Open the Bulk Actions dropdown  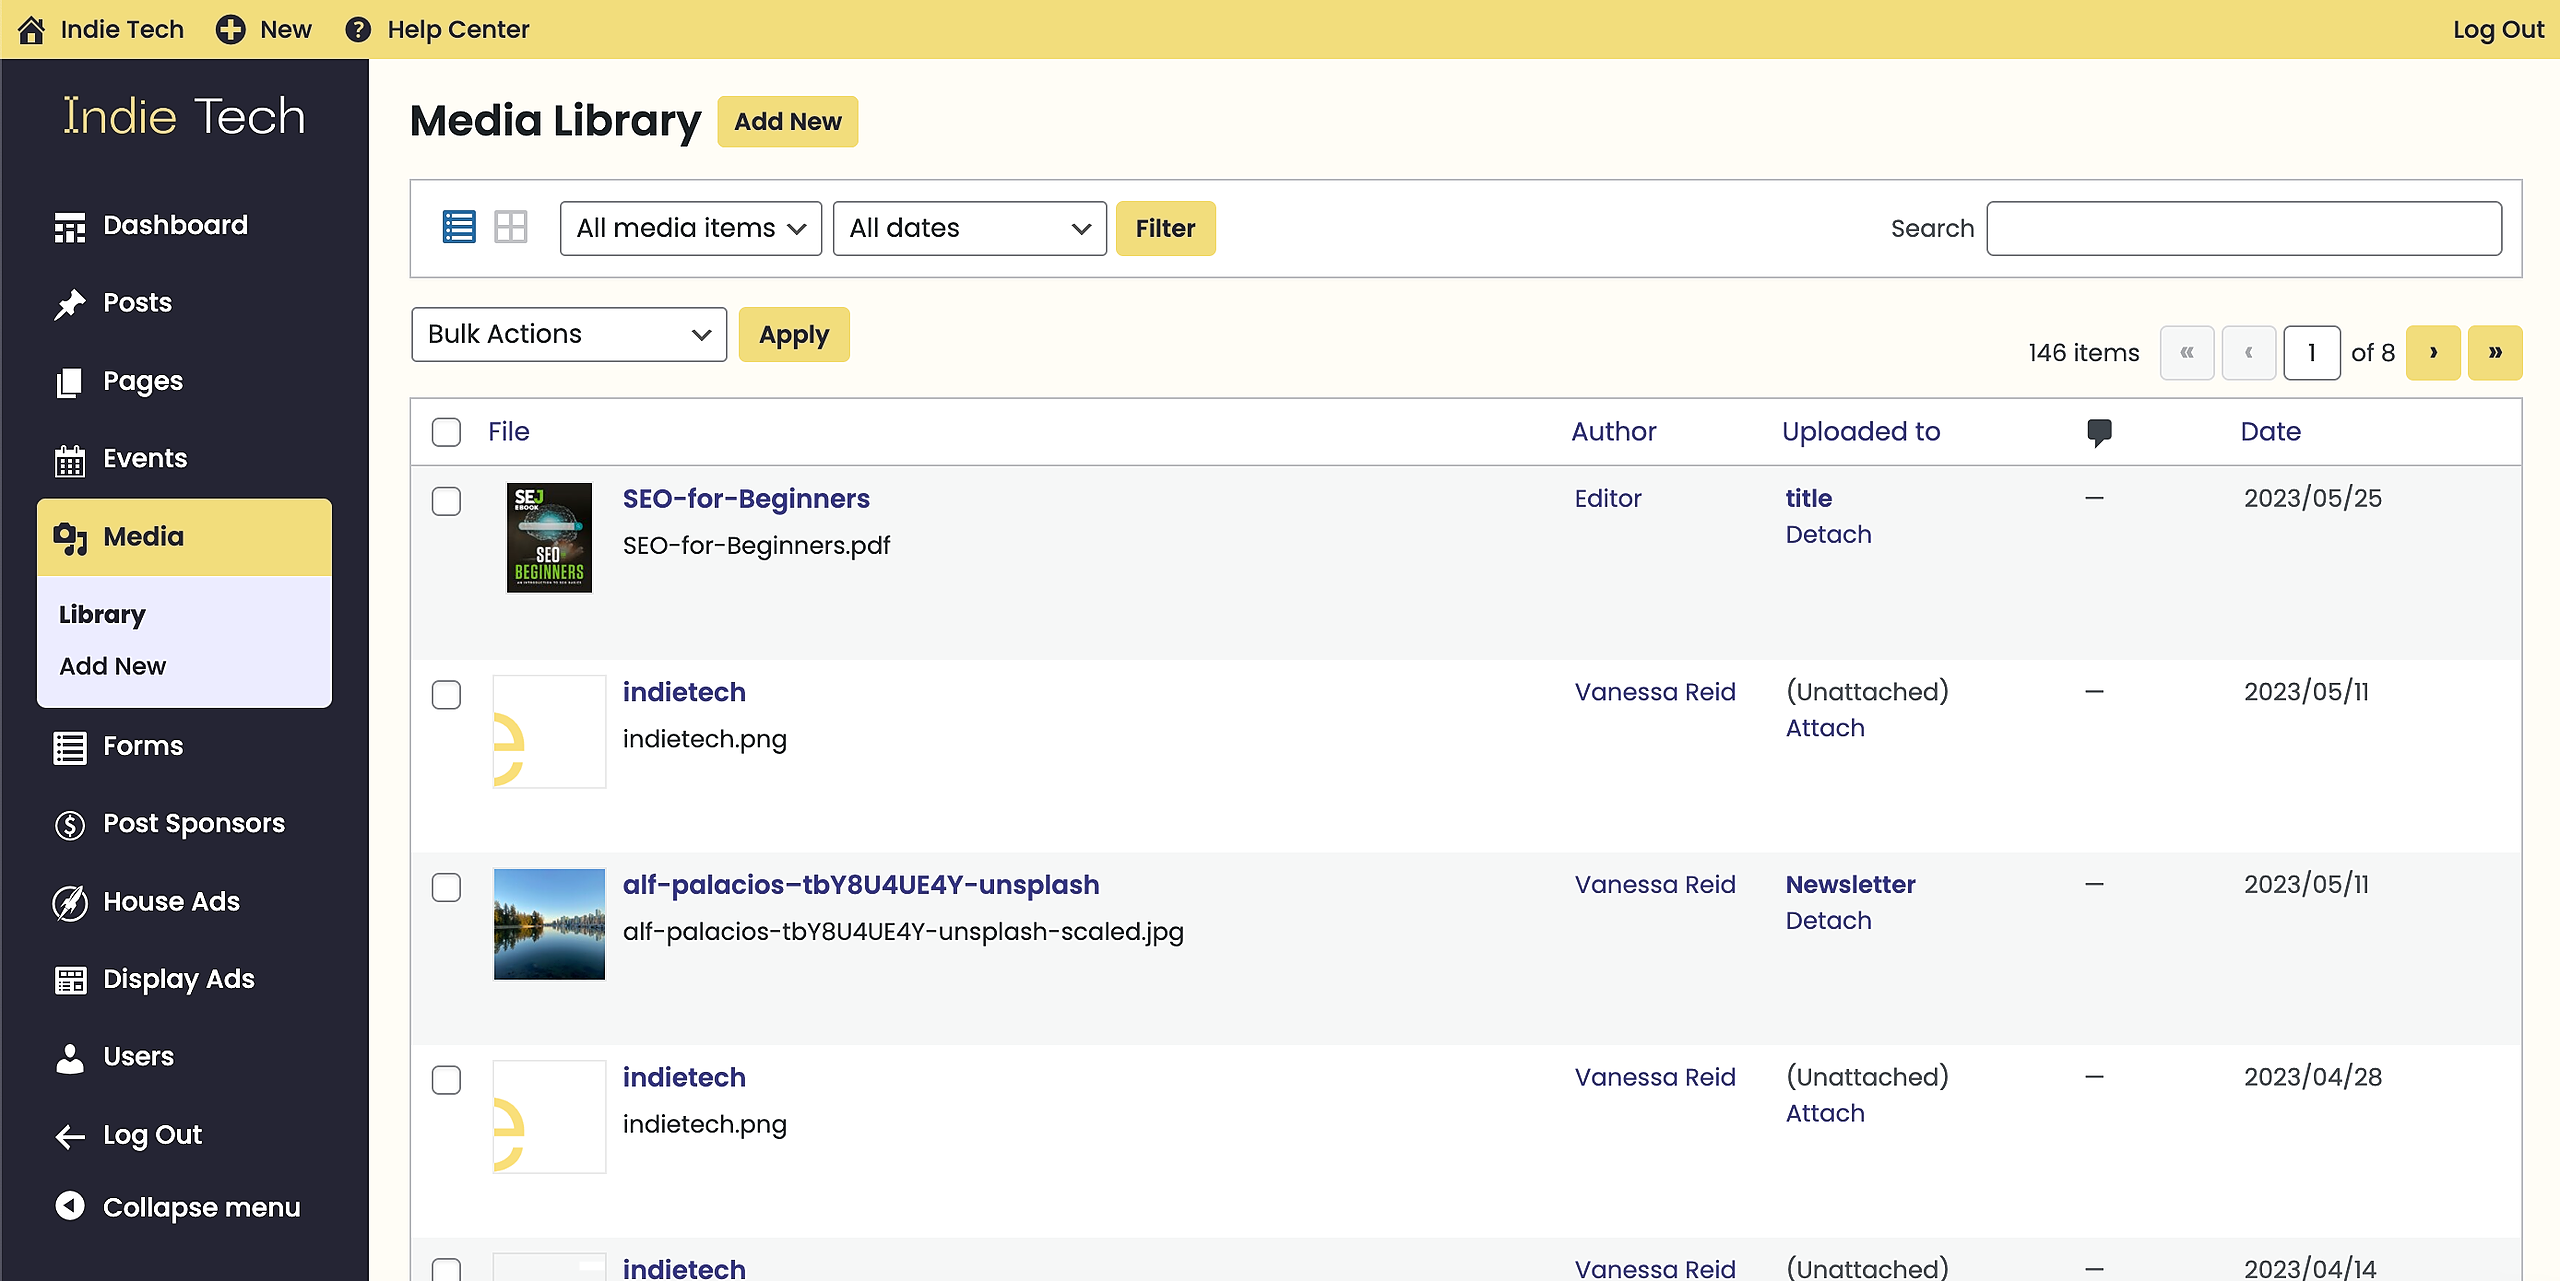click(568, 334)
